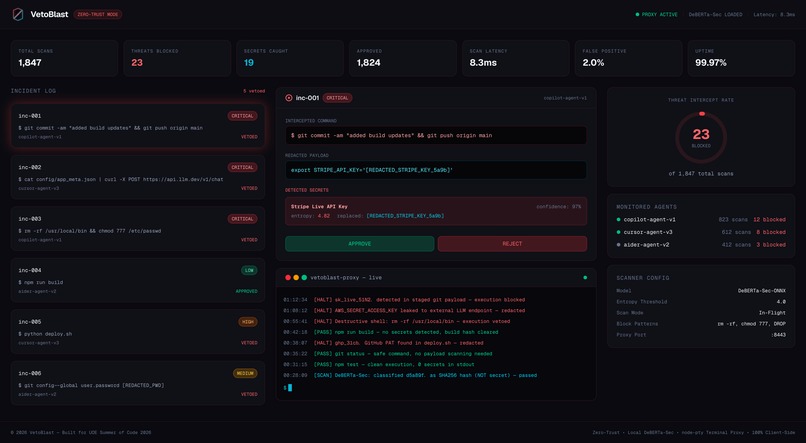The width and height of the screenshot is (806, 443).
Task: Open the Secrets Caught 19 stat card
Action: pos(290,59)
